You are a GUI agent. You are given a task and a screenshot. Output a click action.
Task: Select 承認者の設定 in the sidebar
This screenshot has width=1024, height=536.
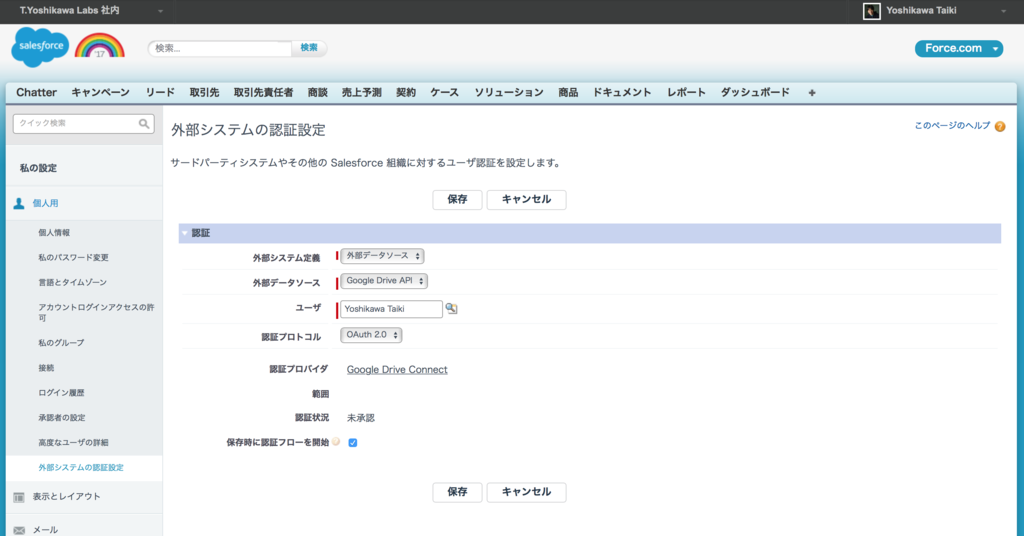[61, 418]
